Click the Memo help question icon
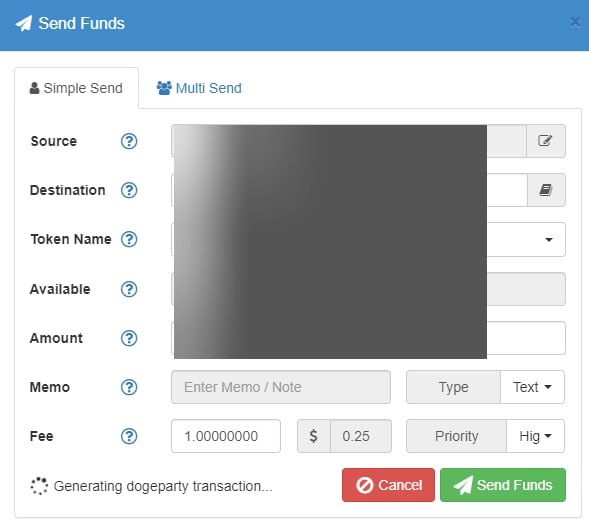The image size is (589, 529). pyautogui.click(x=129, y=387)
